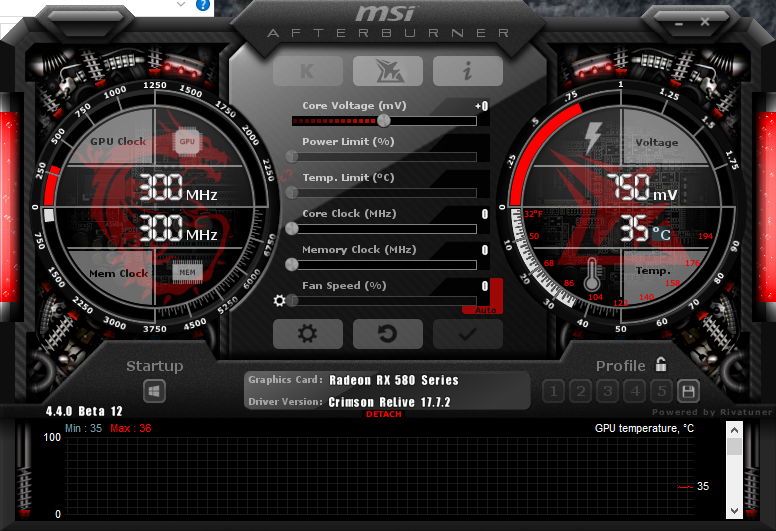Image resolution: width=776 pixels, height=531 pixels.
Task: Click the Memory Clock slider handle
Action: point(292,264)
